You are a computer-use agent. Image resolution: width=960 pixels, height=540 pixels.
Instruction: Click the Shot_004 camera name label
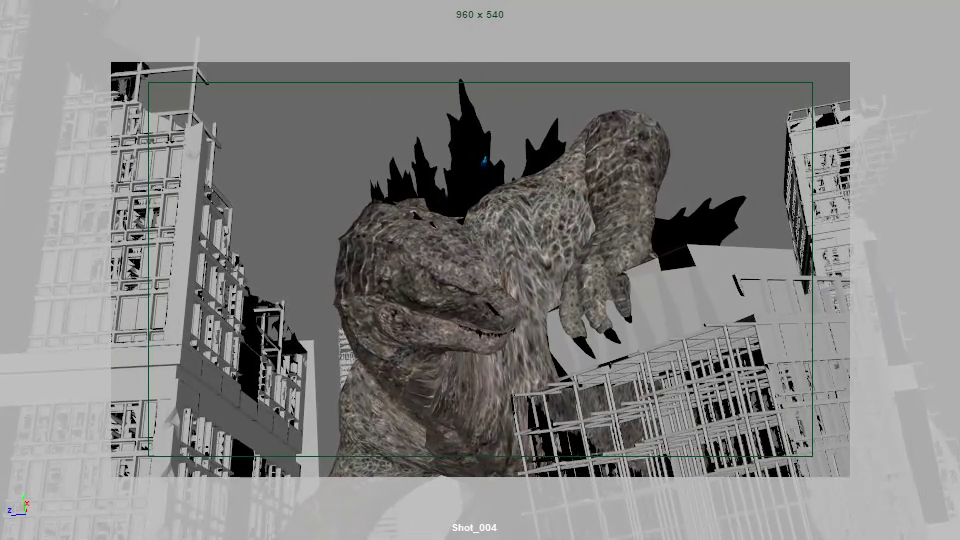point(474,528)
